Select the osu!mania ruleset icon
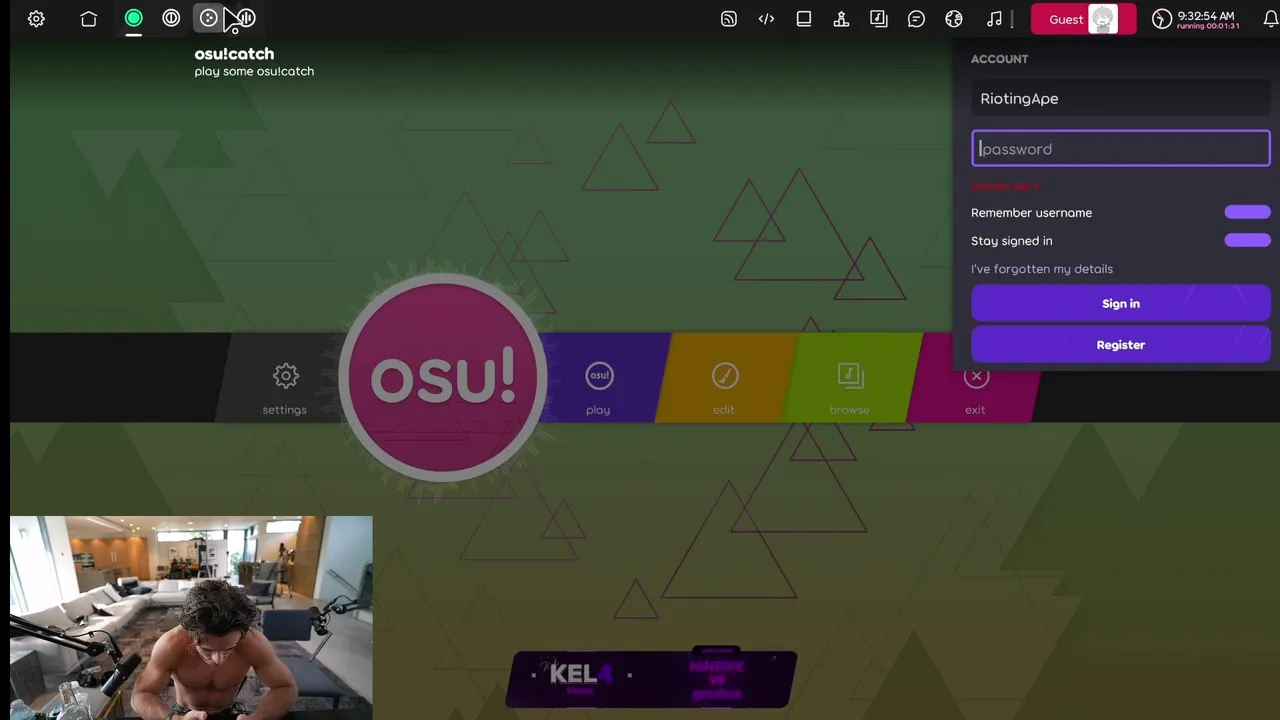 pyautogui.click(x=246, y=18)
